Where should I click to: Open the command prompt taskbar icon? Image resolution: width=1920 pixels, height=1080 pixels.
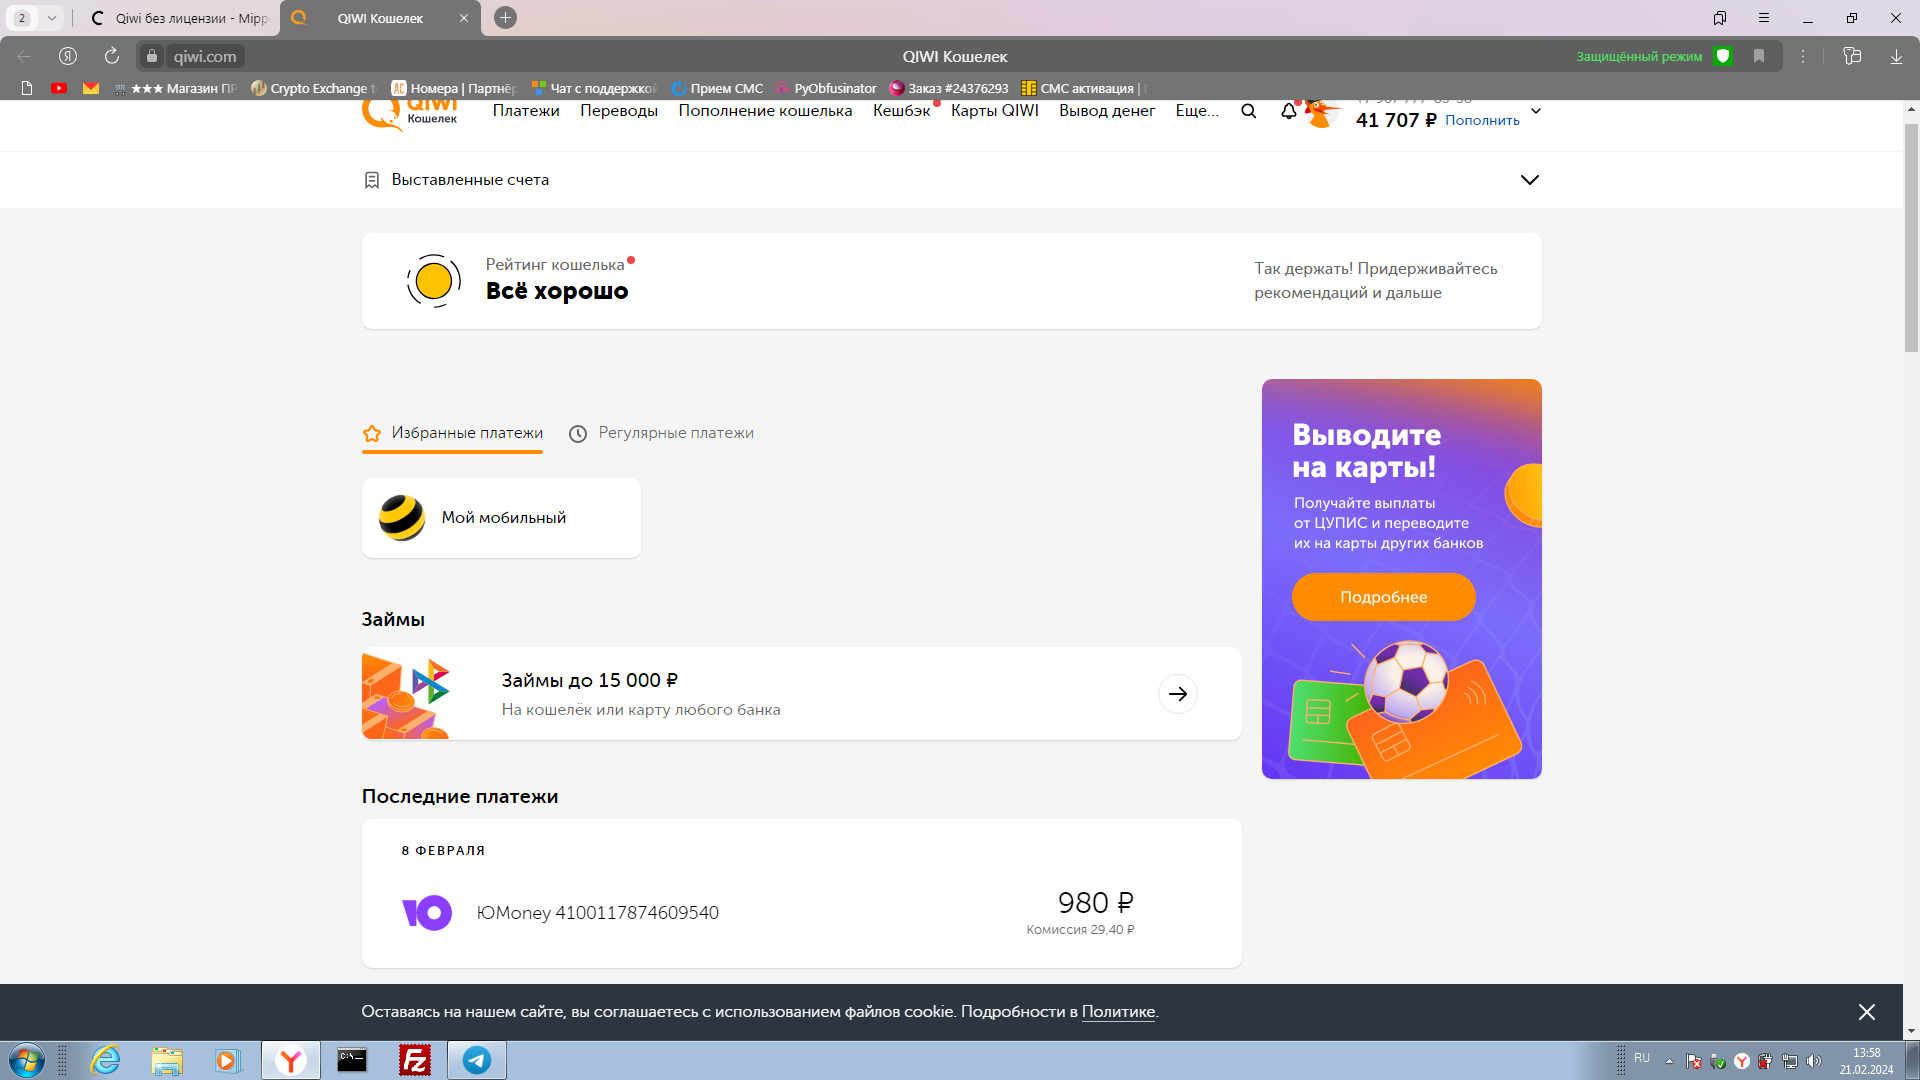tap(352, 1060)
